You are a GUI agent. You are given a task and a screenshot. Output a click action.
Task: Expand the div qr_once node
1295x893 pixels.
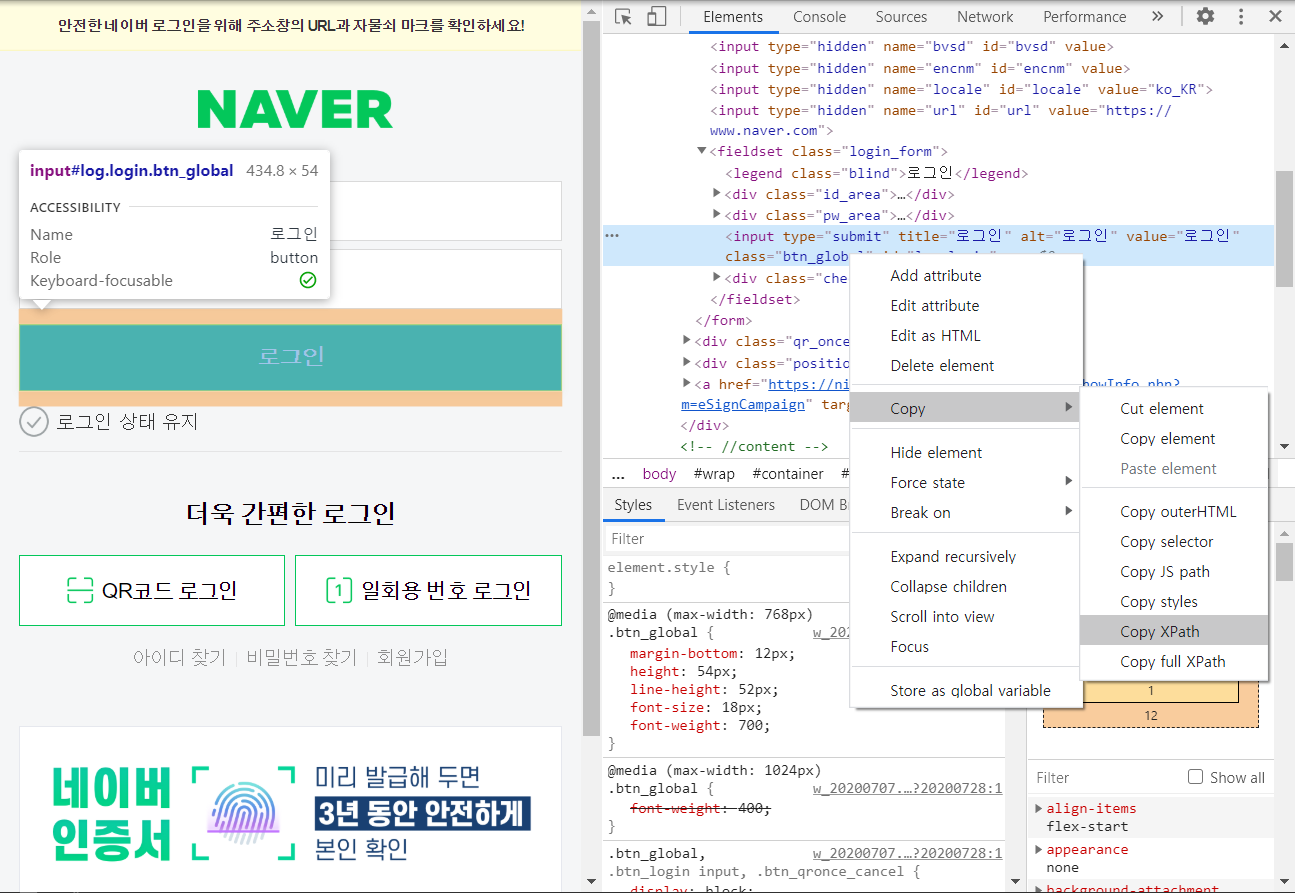point(686,341)
